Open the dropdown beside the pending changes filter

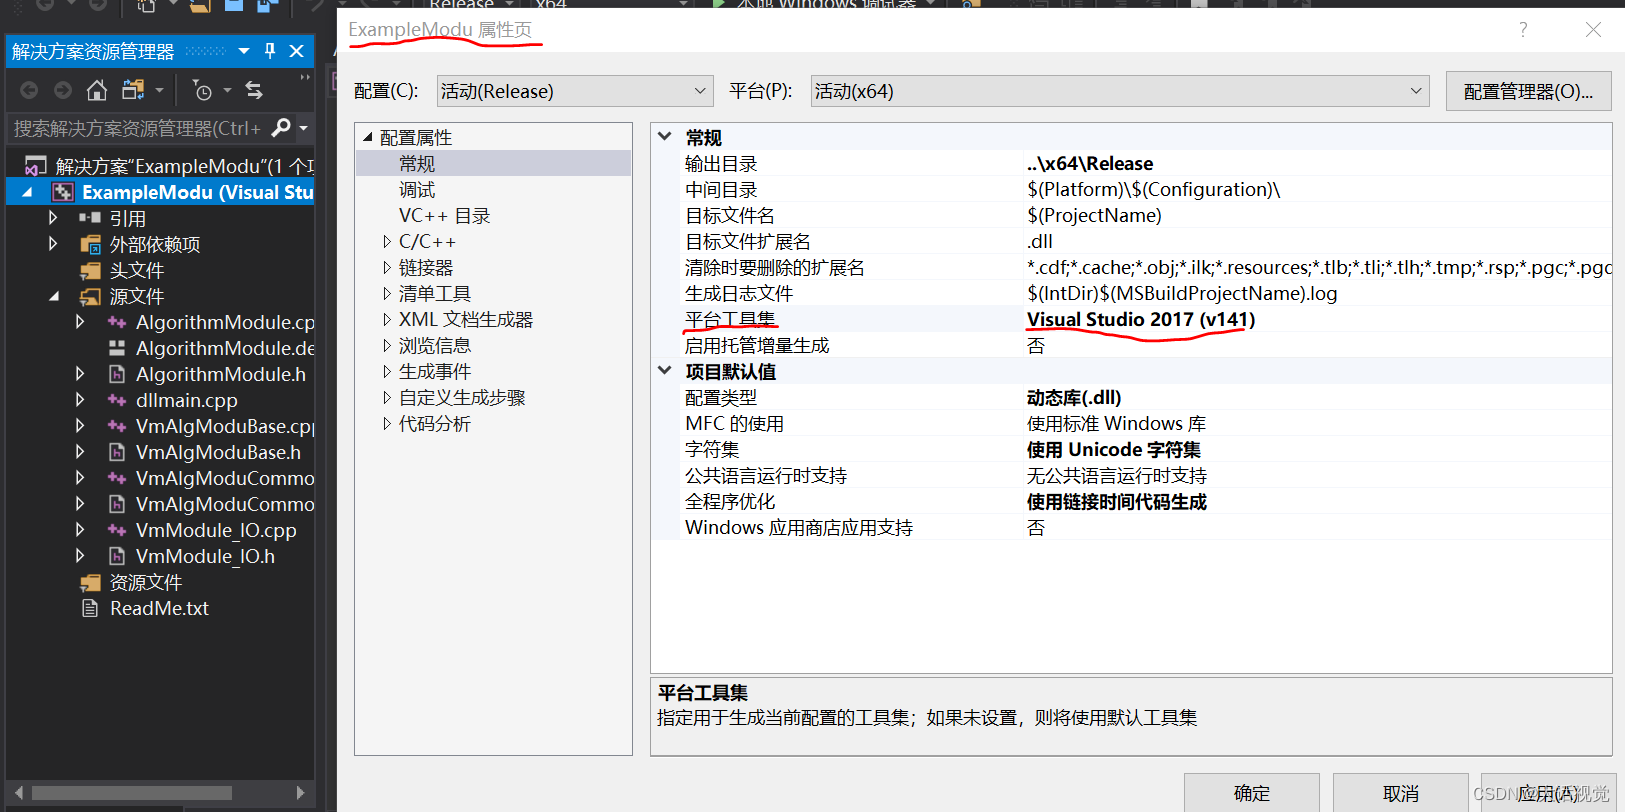(227, 91)
